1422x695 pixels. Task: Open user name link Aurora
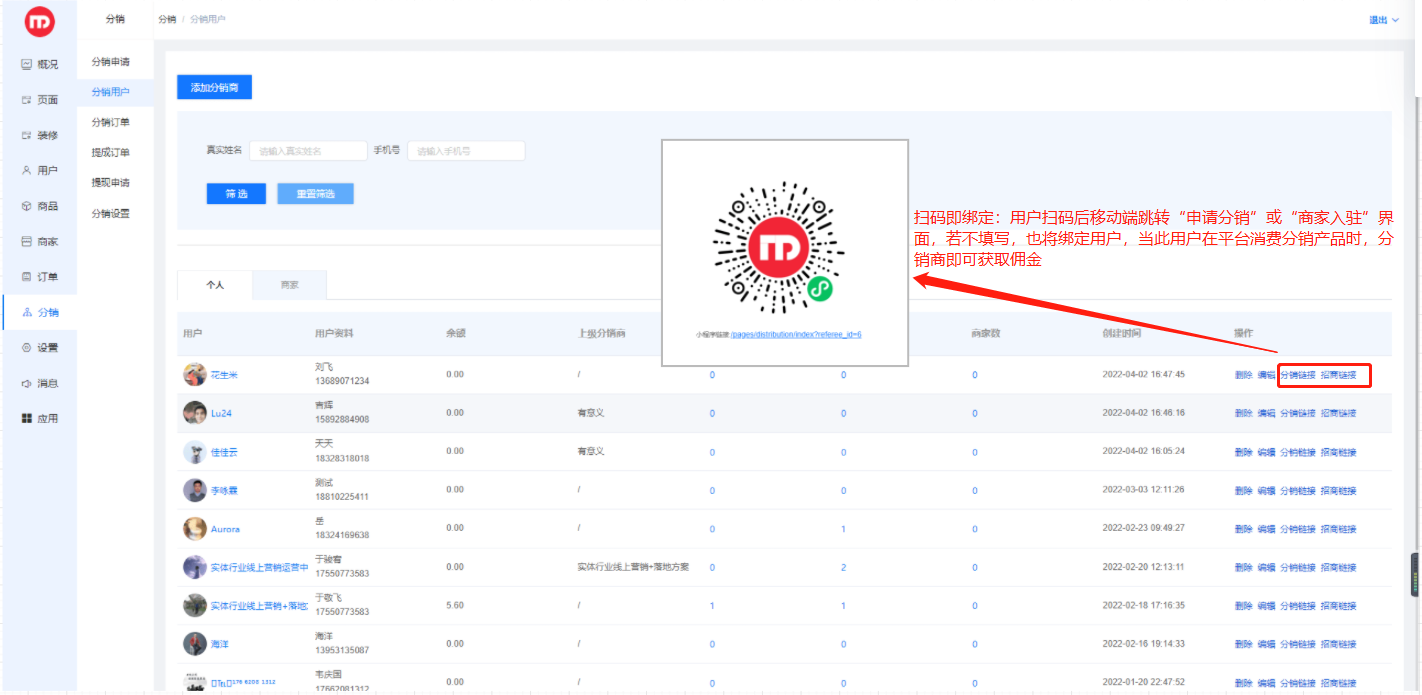tap(225, 529)
